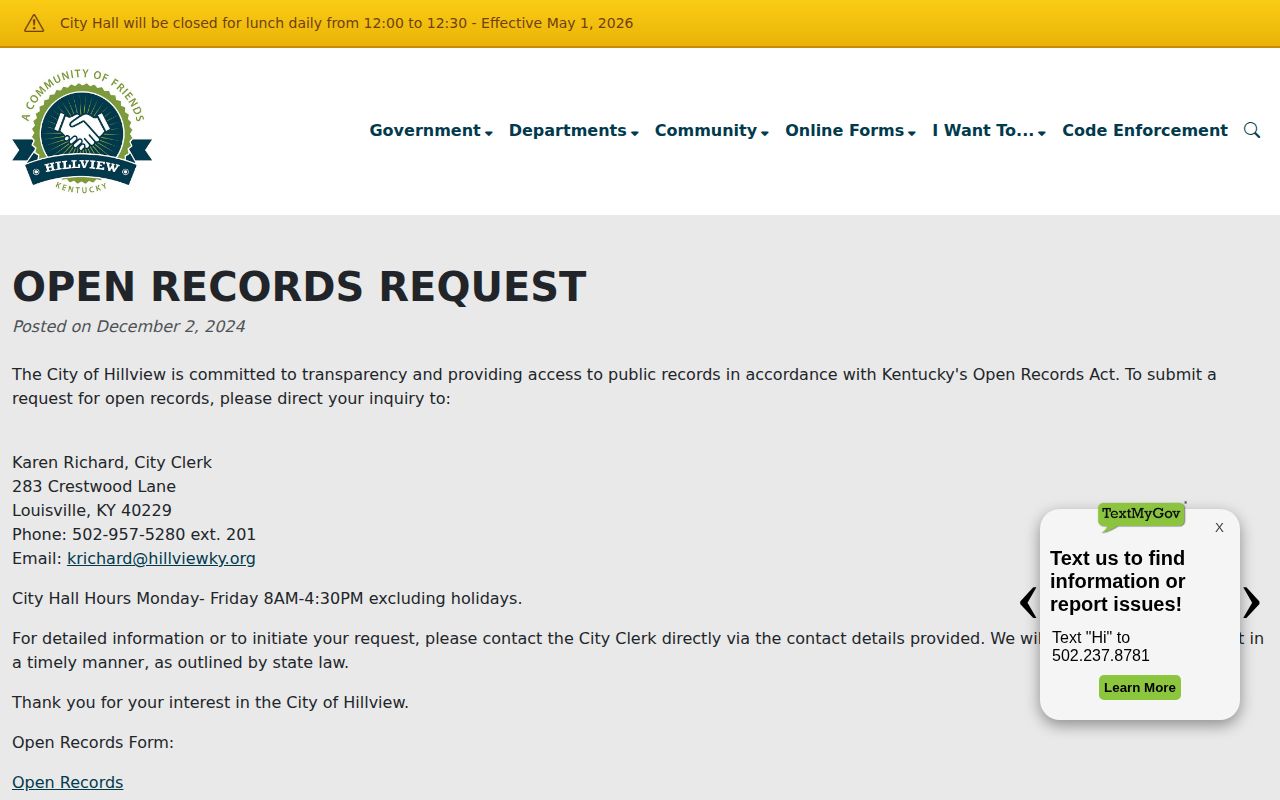Click the text number 502.237.8781
Image resolution: width=1280 pixels, height=800 pixels.
1101,656
